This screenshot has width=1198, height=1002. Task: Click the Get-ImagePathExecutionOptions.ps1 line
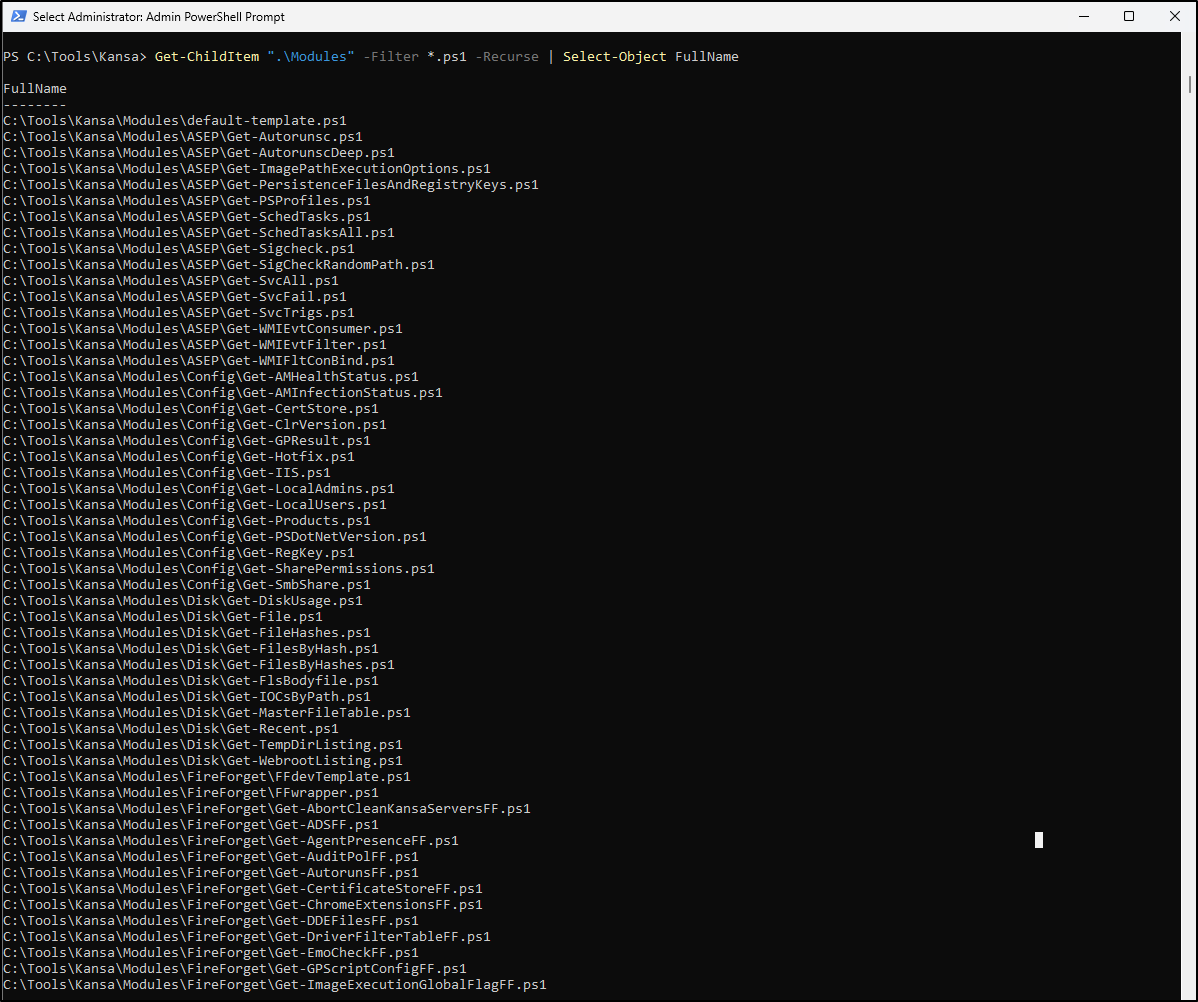click(x=247, y=169)
